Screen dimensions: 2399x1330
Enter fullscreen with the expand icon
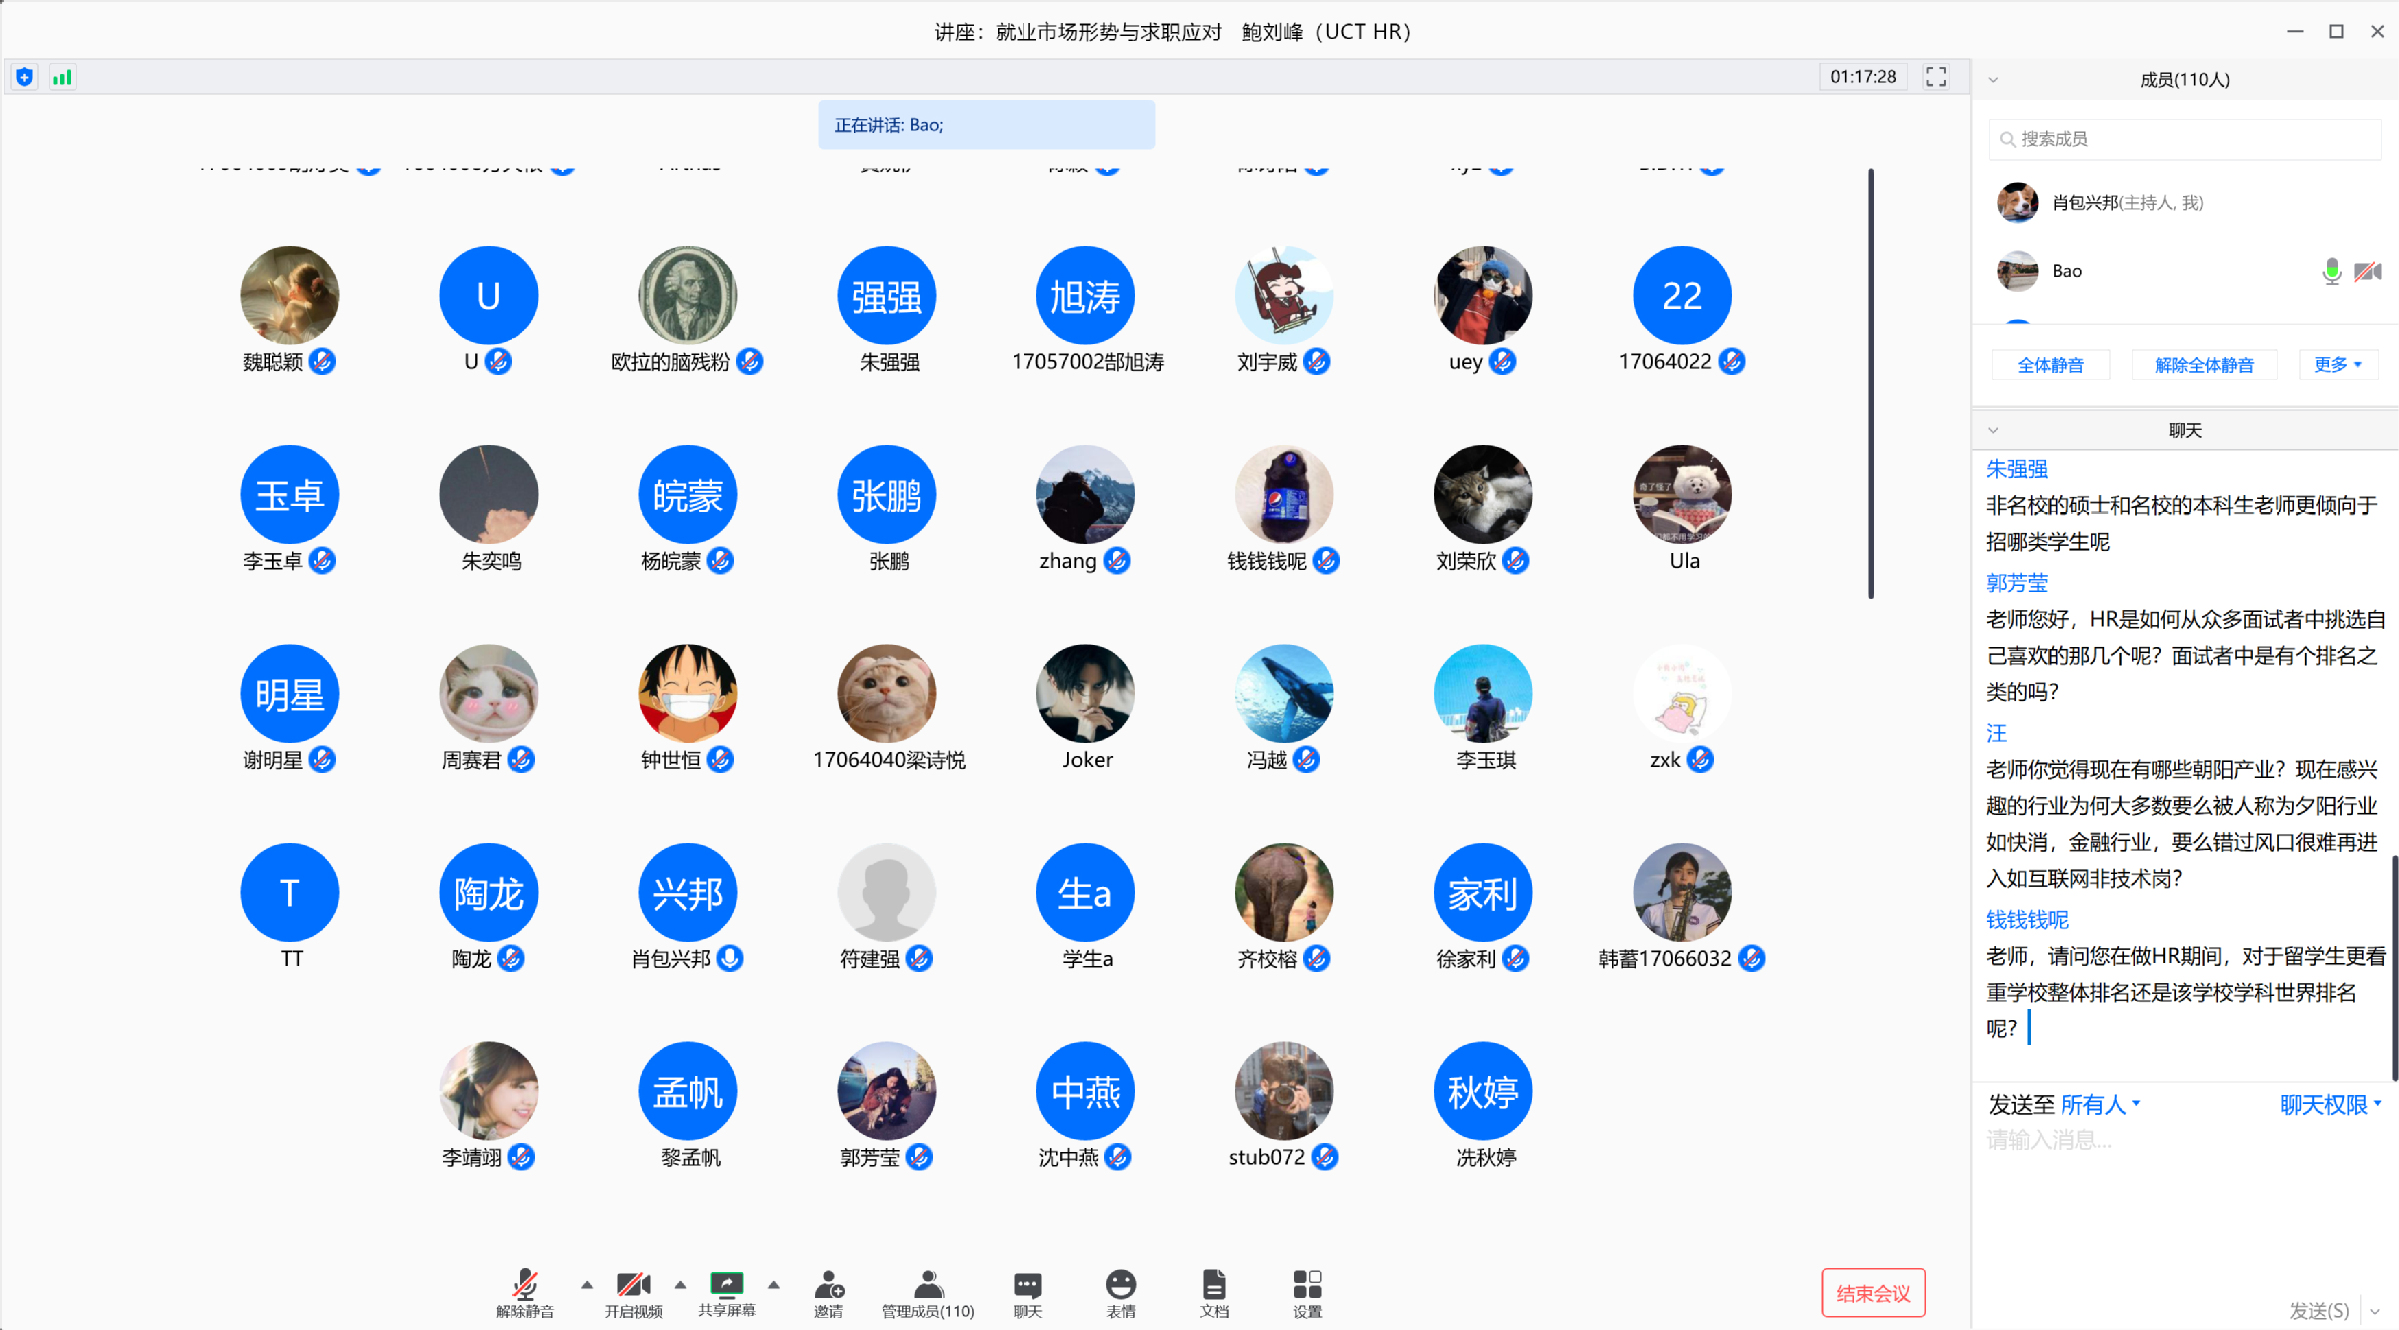pyautogui.click(x=1936, y=77)
